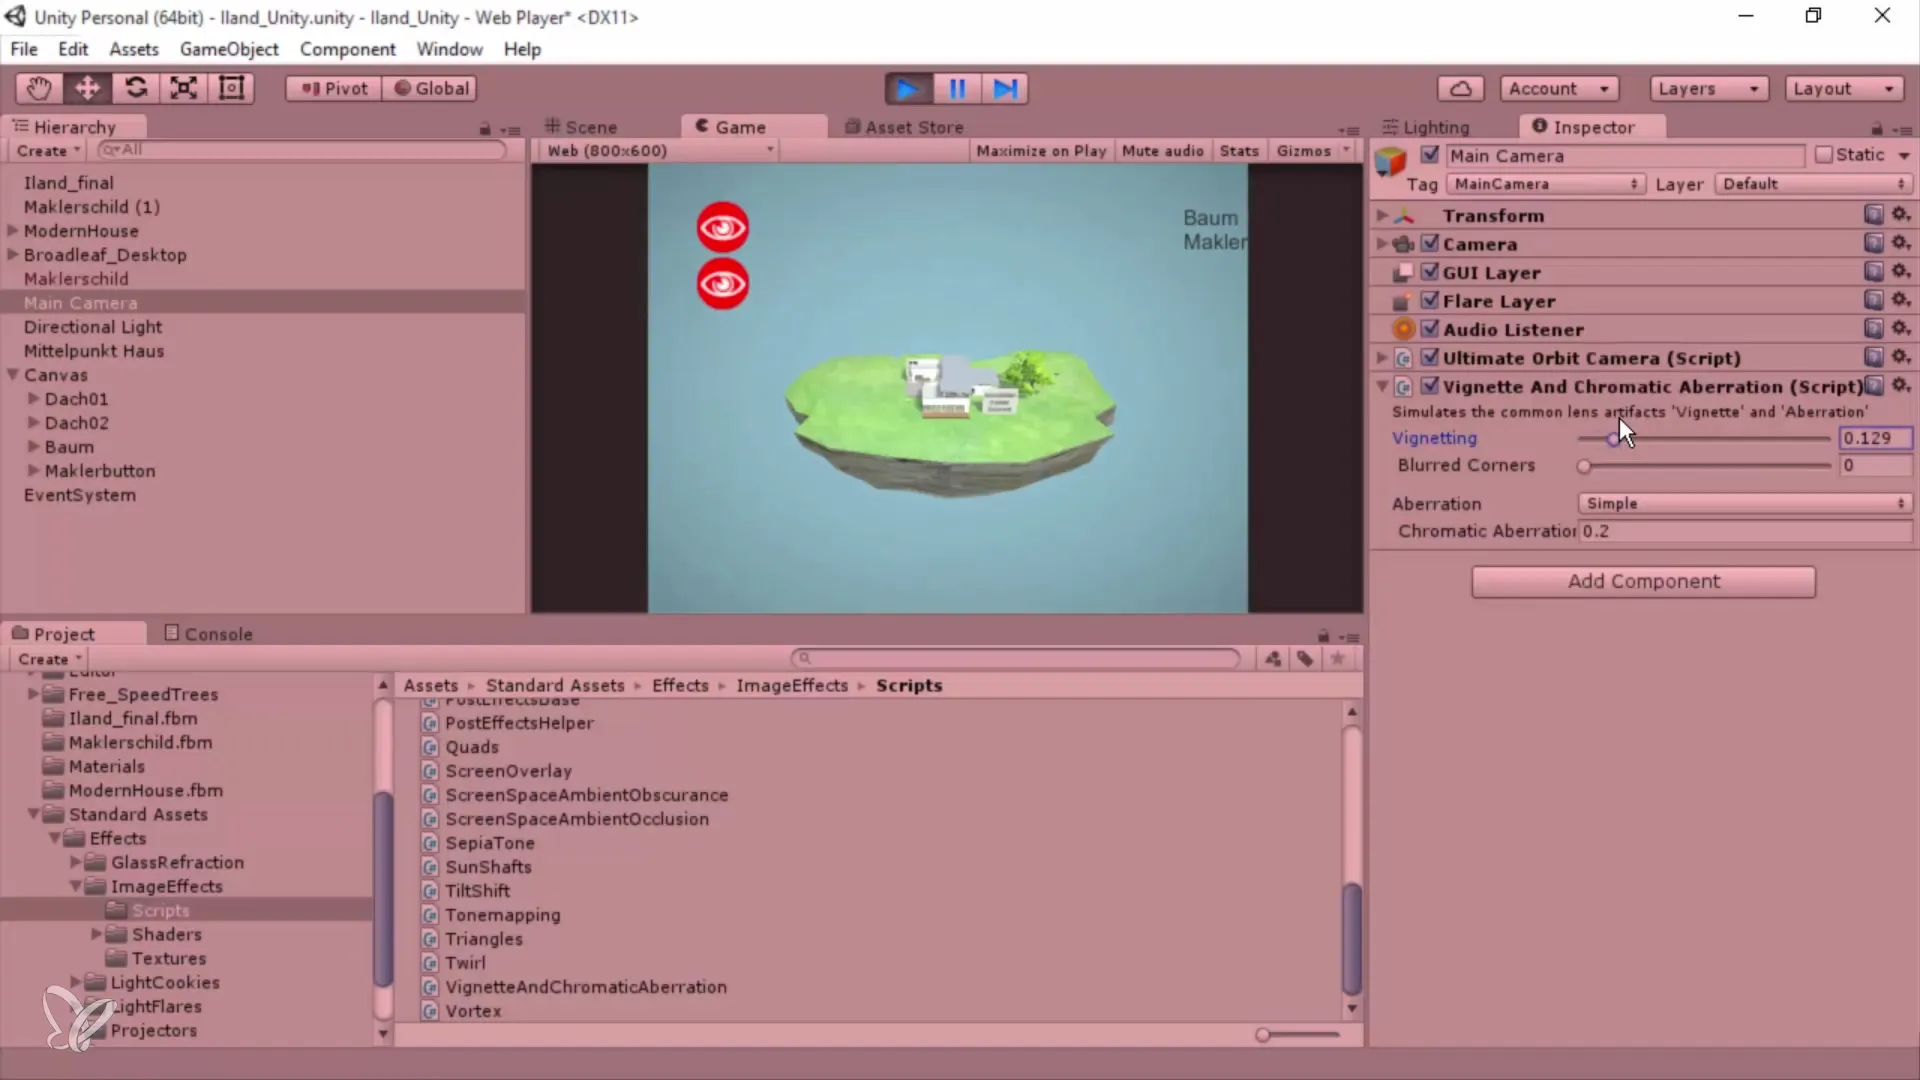Viewport: 1920px width, 1080px height.
Task: Toggle the Inspector panel lock icon
Action: (1877, 129)
